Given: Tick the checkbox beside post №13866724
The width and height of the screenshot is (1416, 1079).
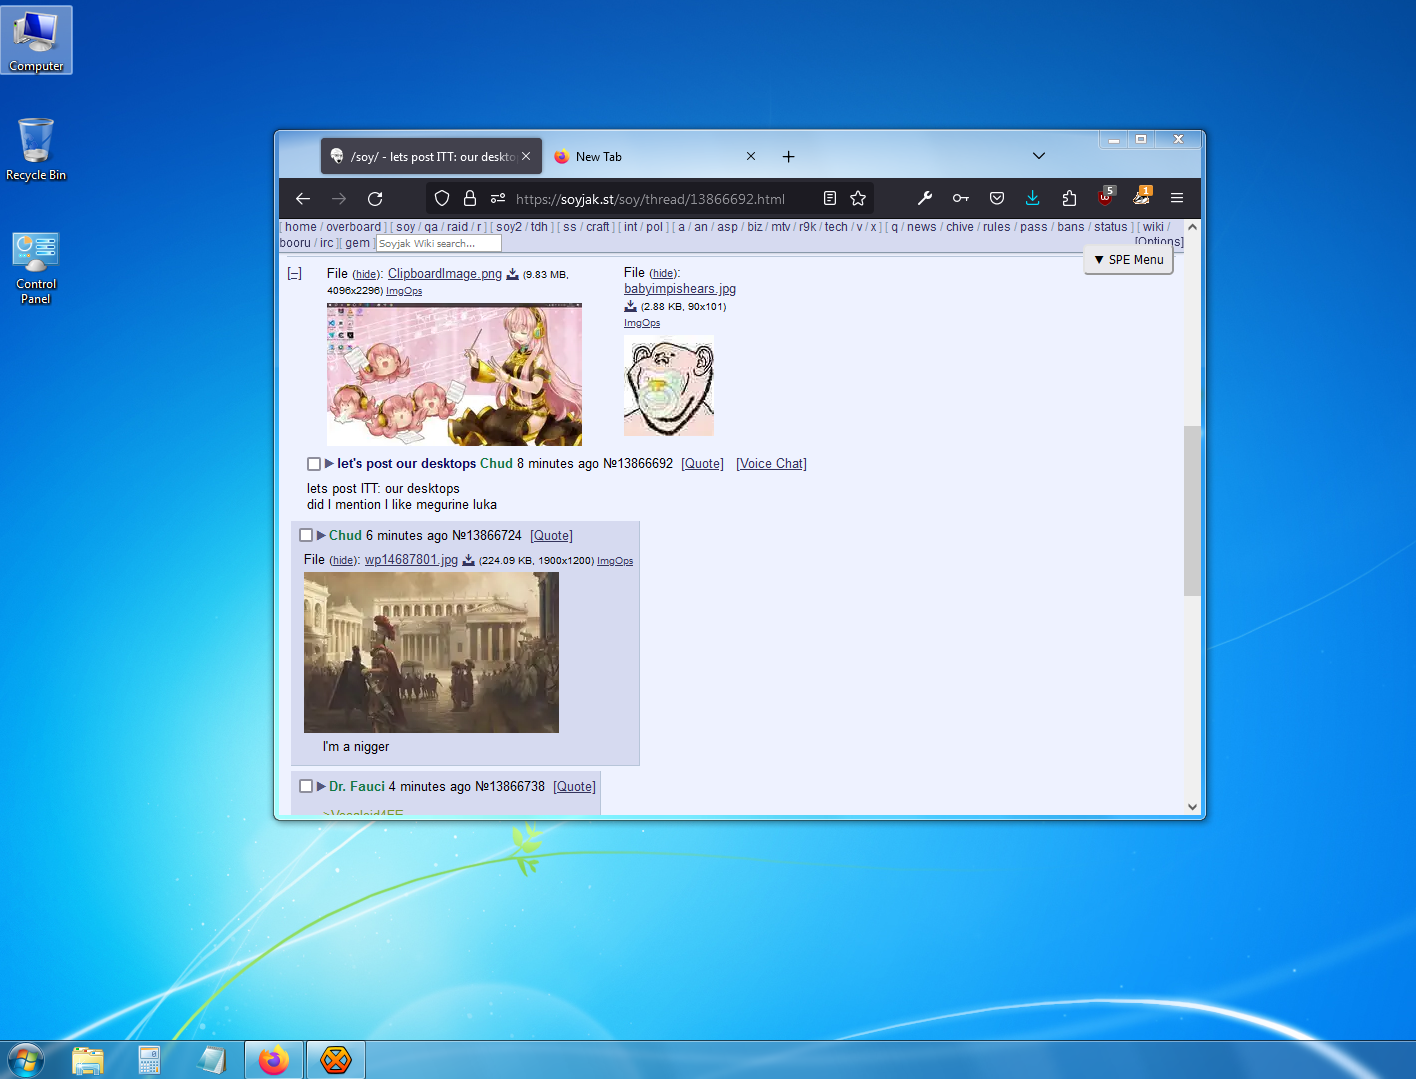Looking at the screenshot, I should [x=306, y=536].
